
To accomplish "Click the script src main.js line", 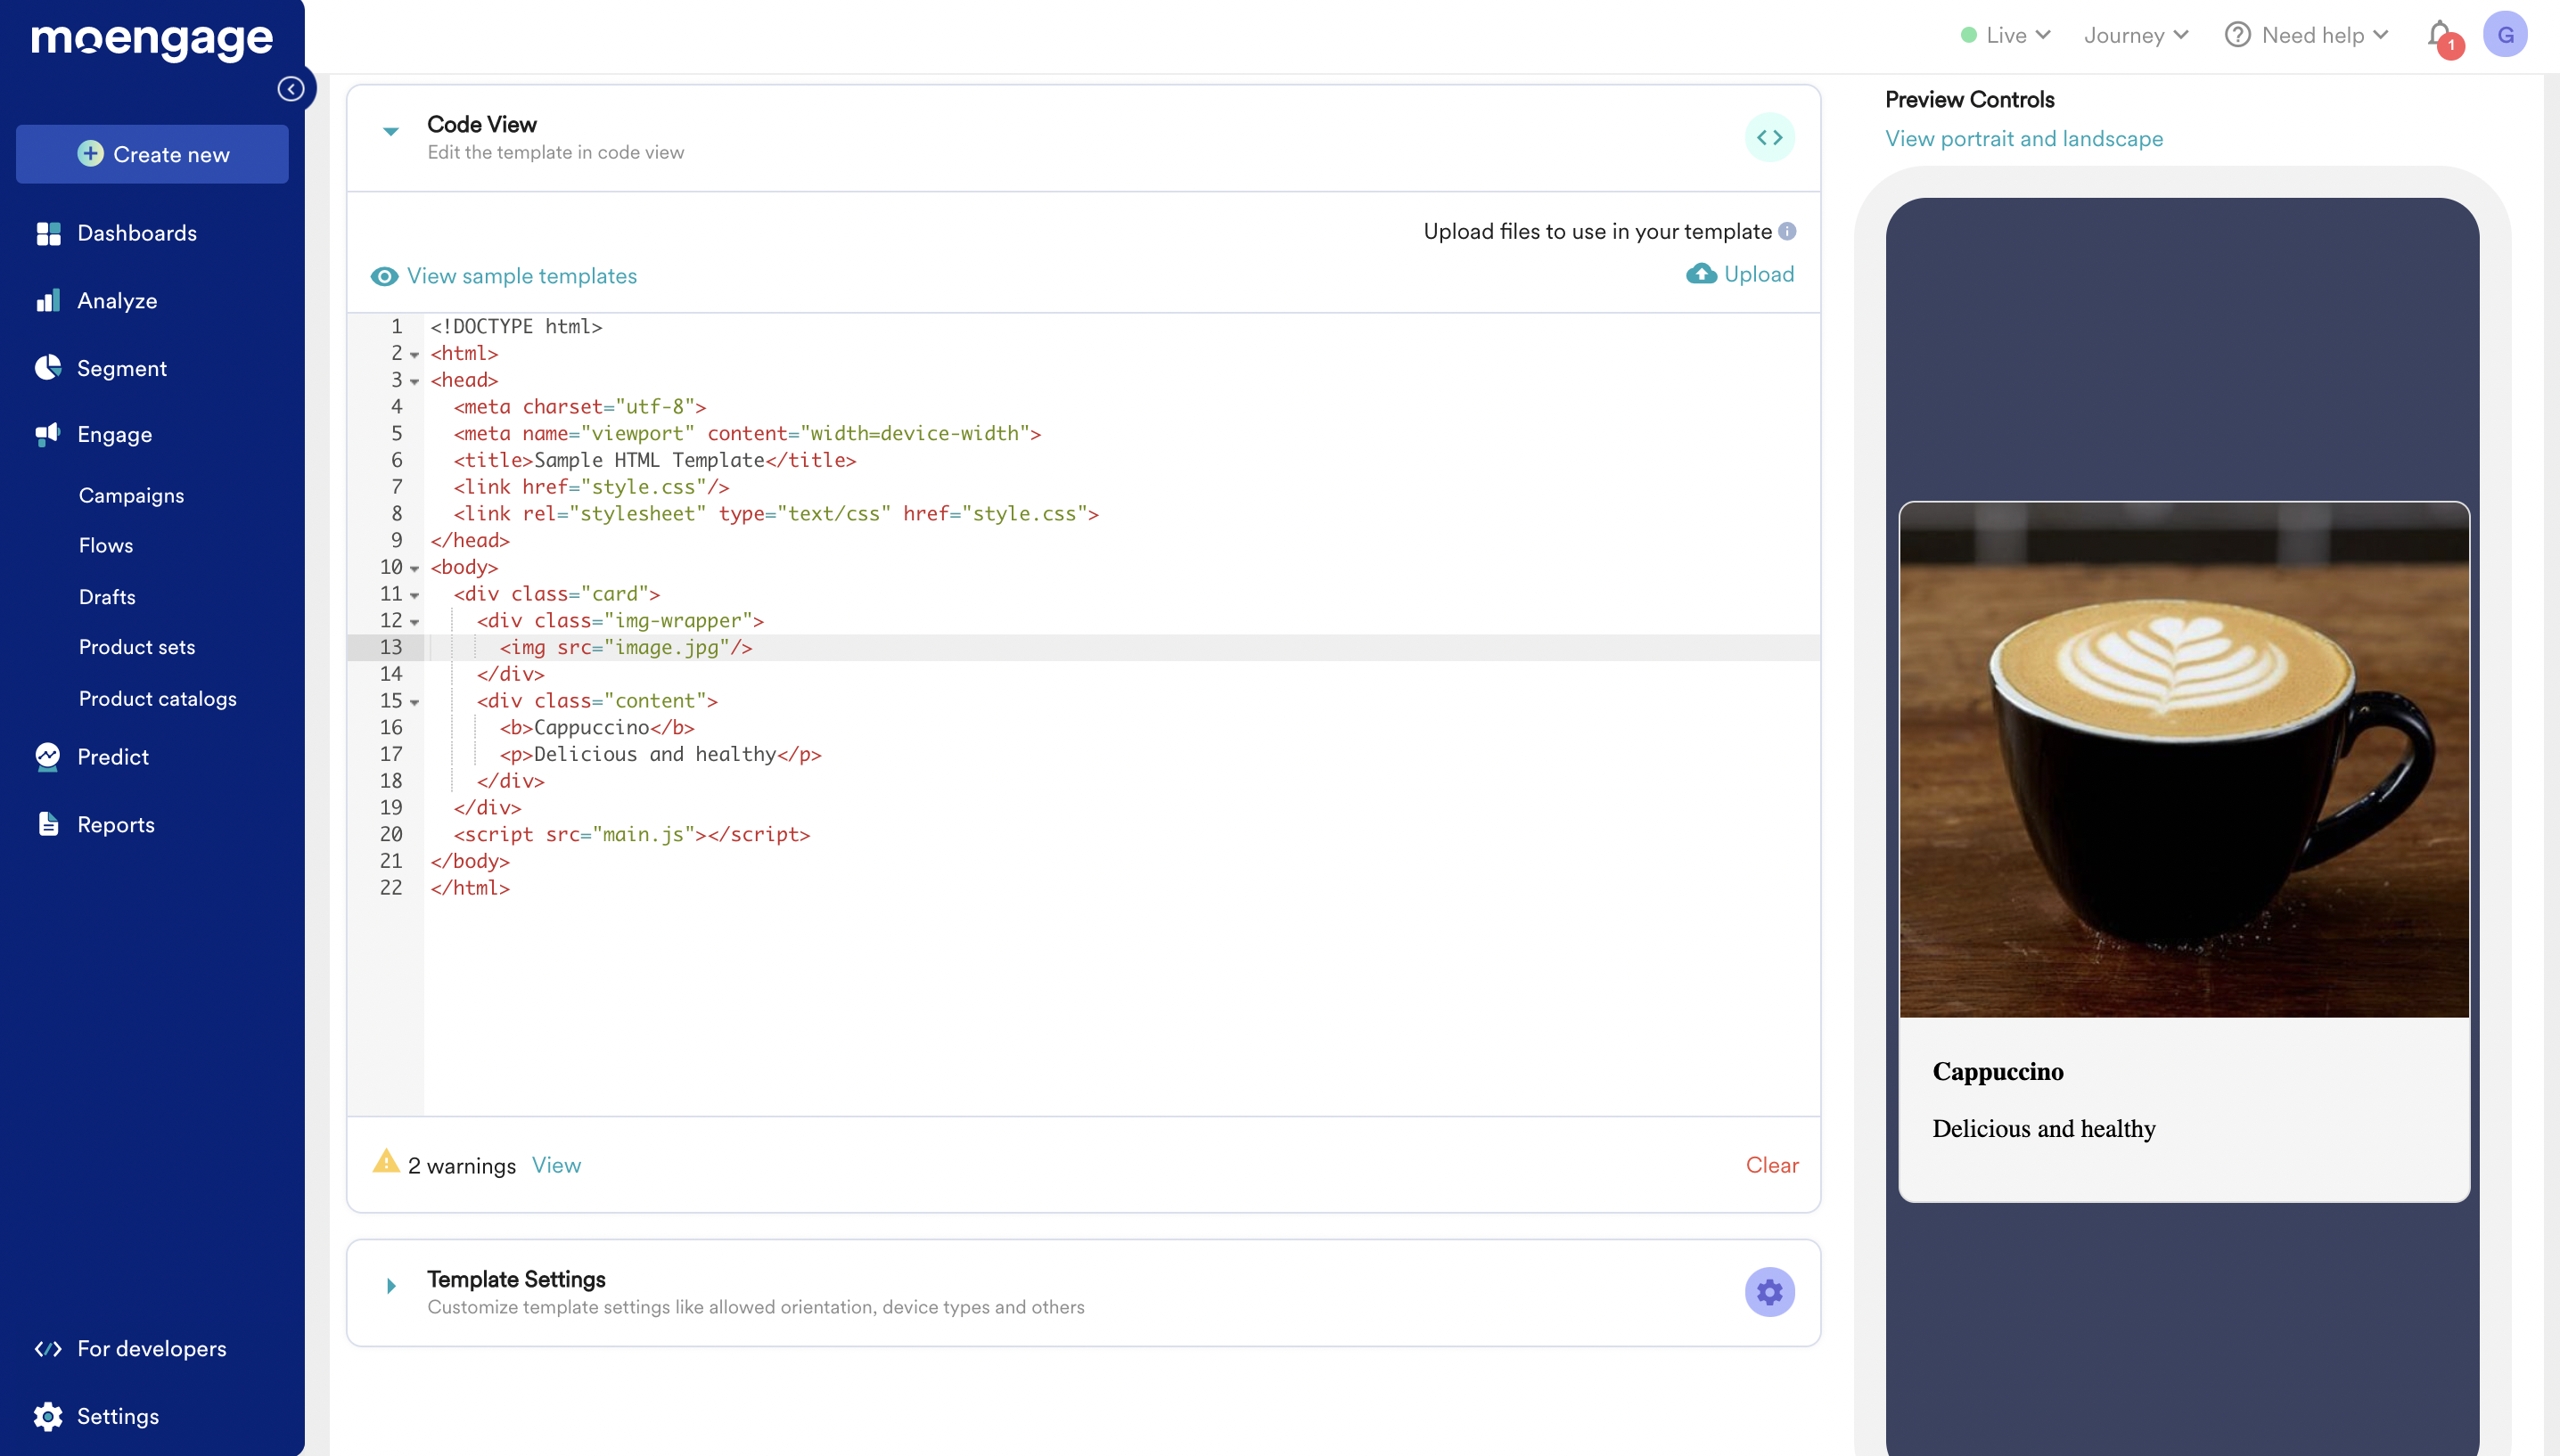I will coord(631,834).
